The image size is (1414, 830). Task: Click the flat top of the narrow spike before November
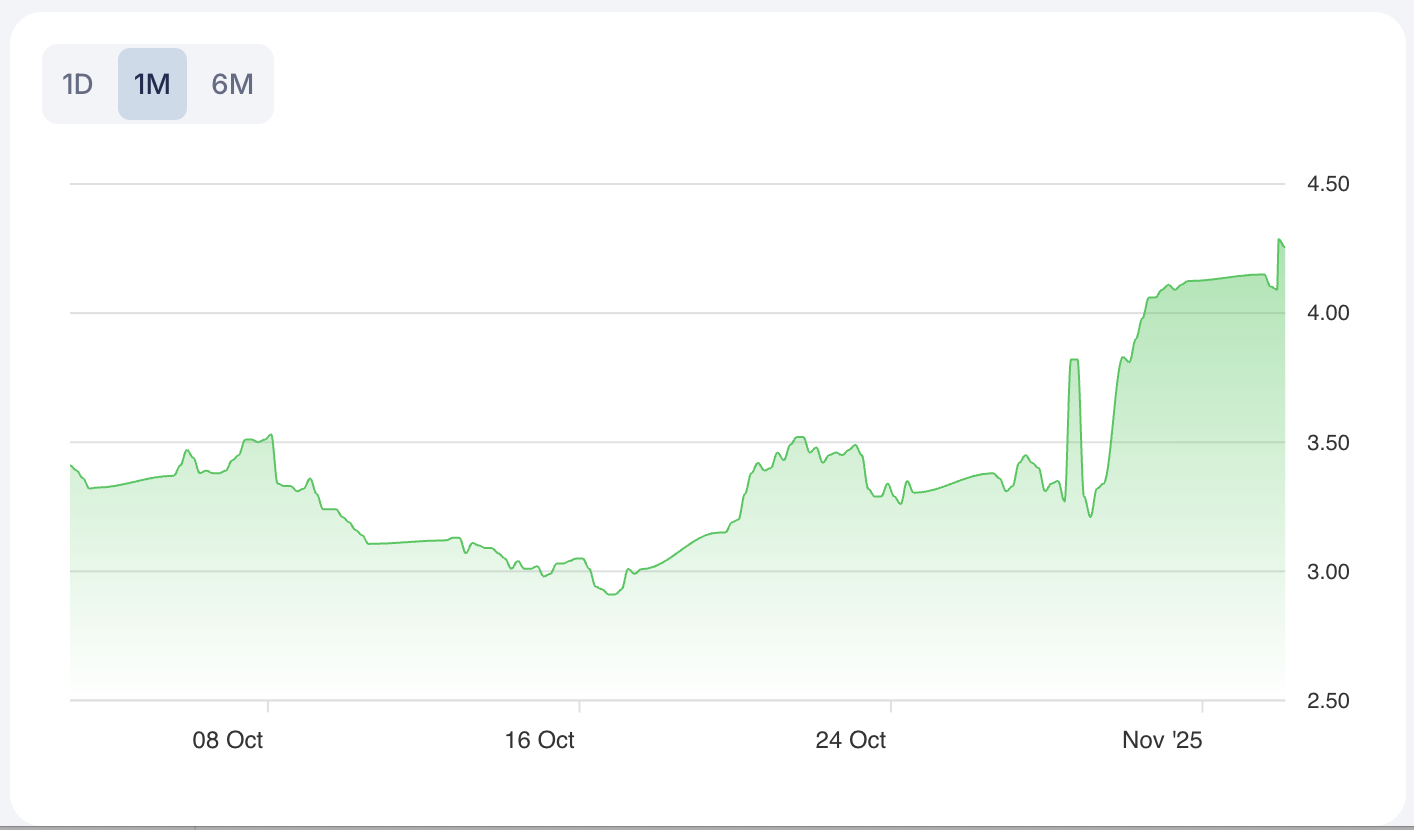[x=1074, y=359]
